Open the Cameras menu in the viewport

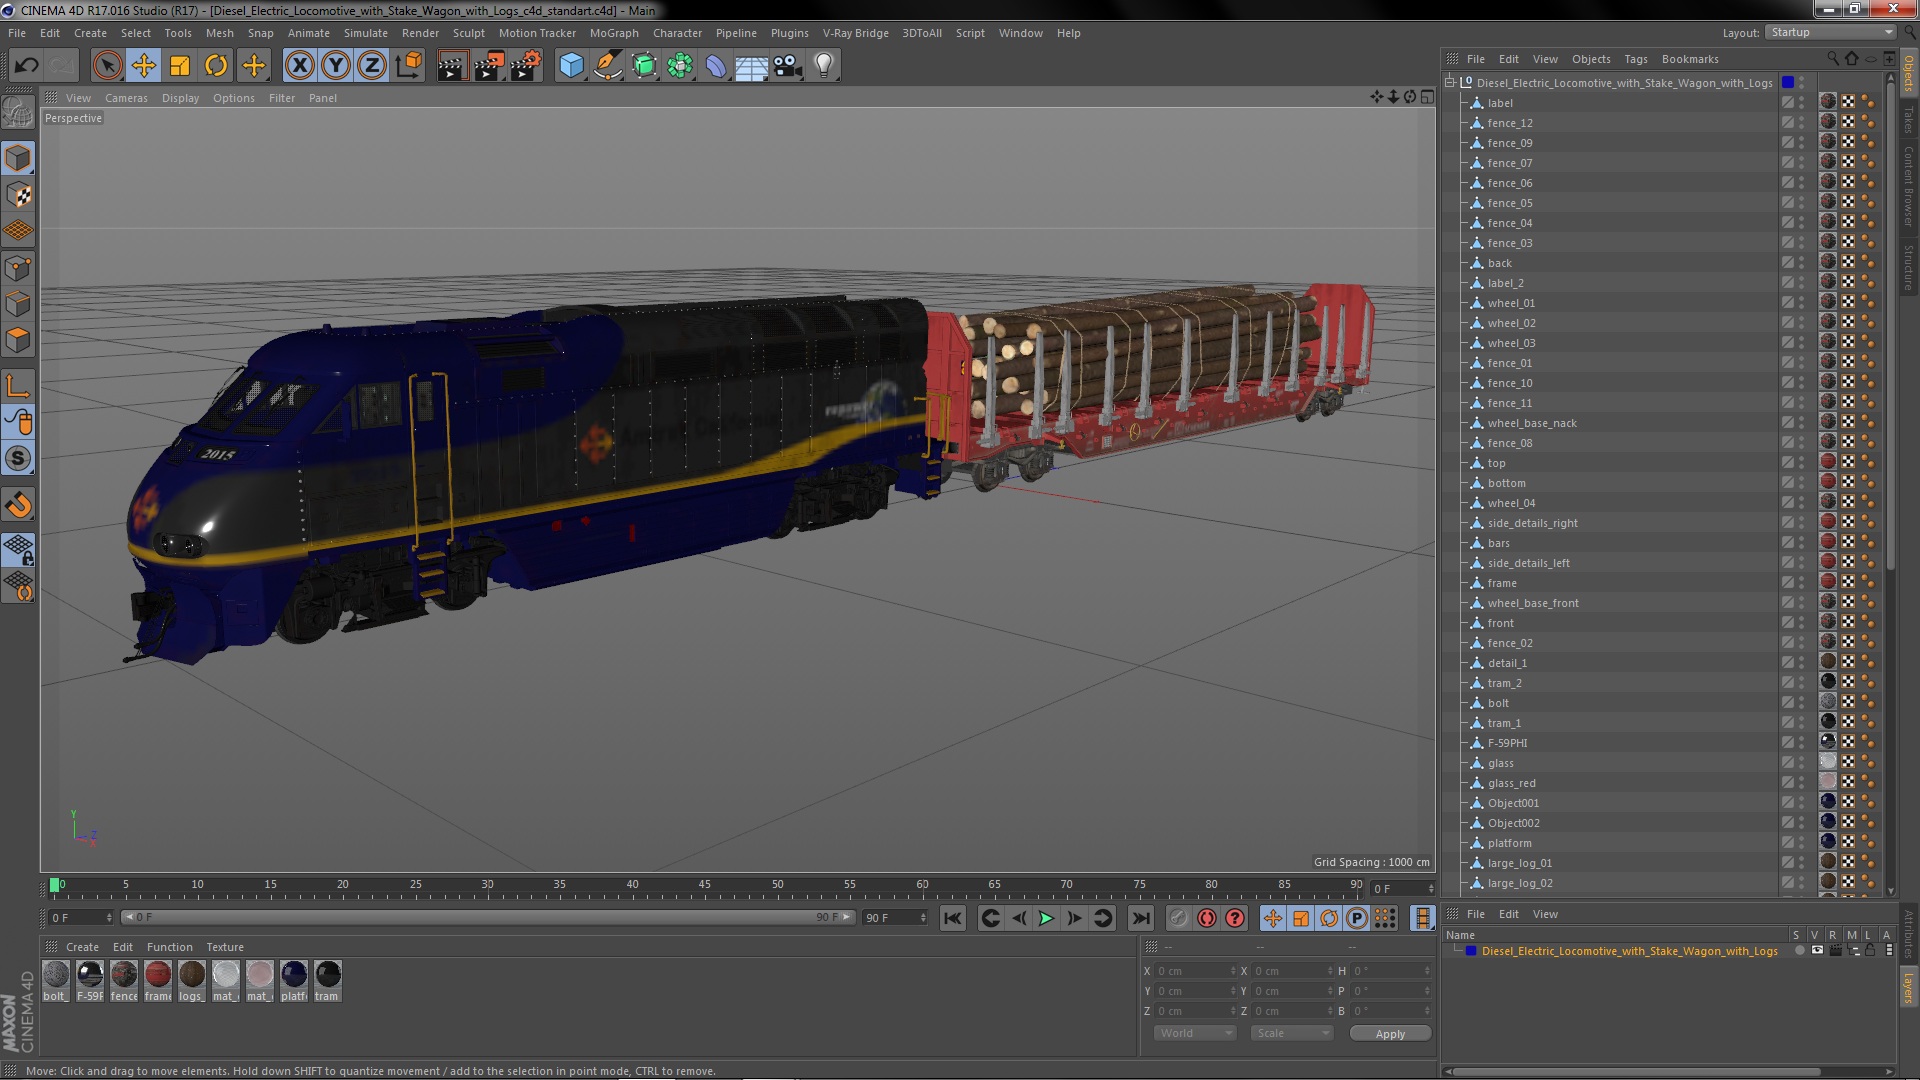tap(126, 98)
